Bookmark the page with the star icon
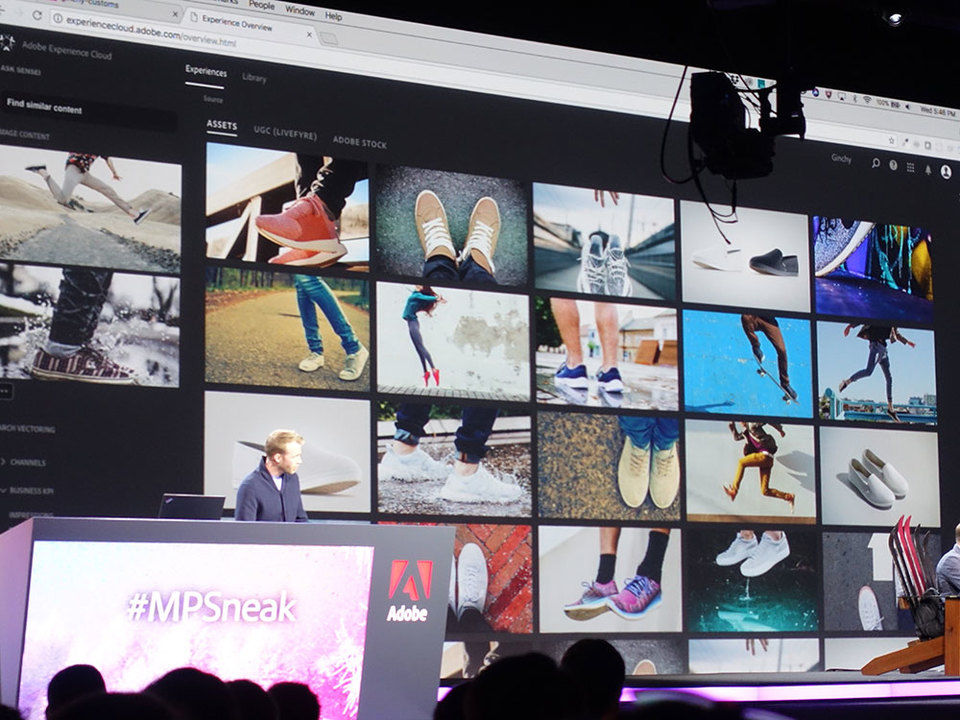960x720 pixels. (892, 141)
